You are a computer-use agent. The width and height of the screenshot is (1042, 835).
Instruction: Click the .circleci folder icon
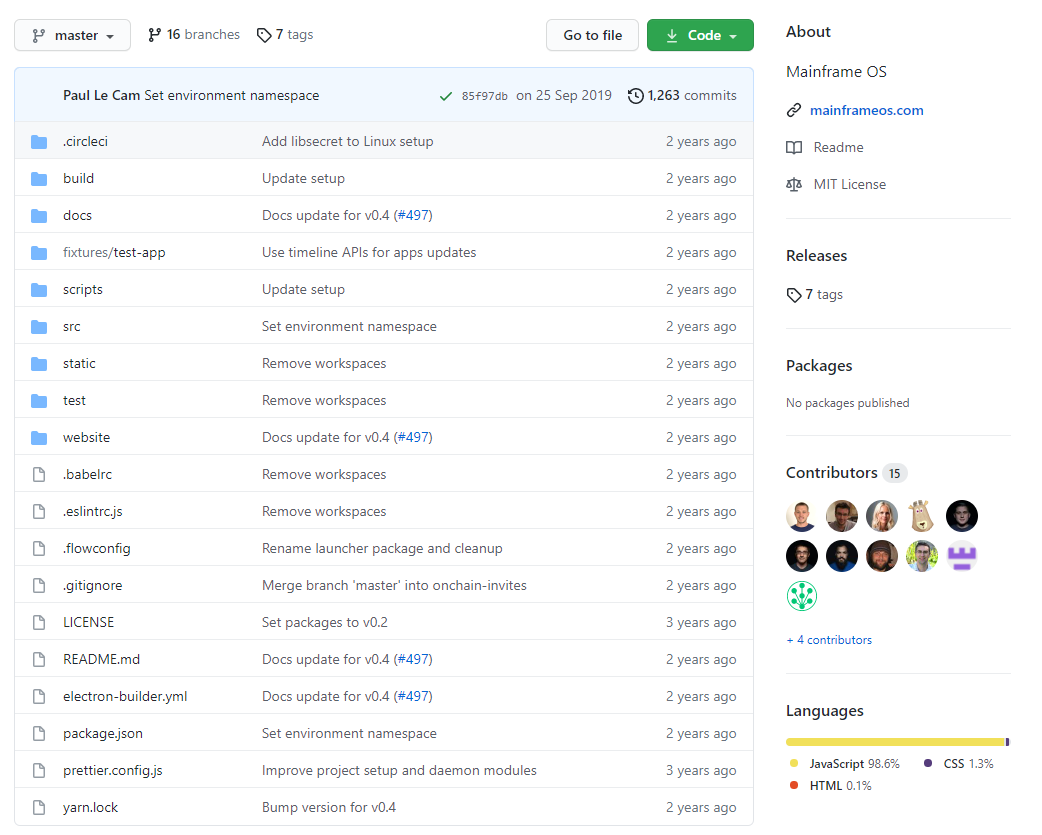[x=39, y=141]
